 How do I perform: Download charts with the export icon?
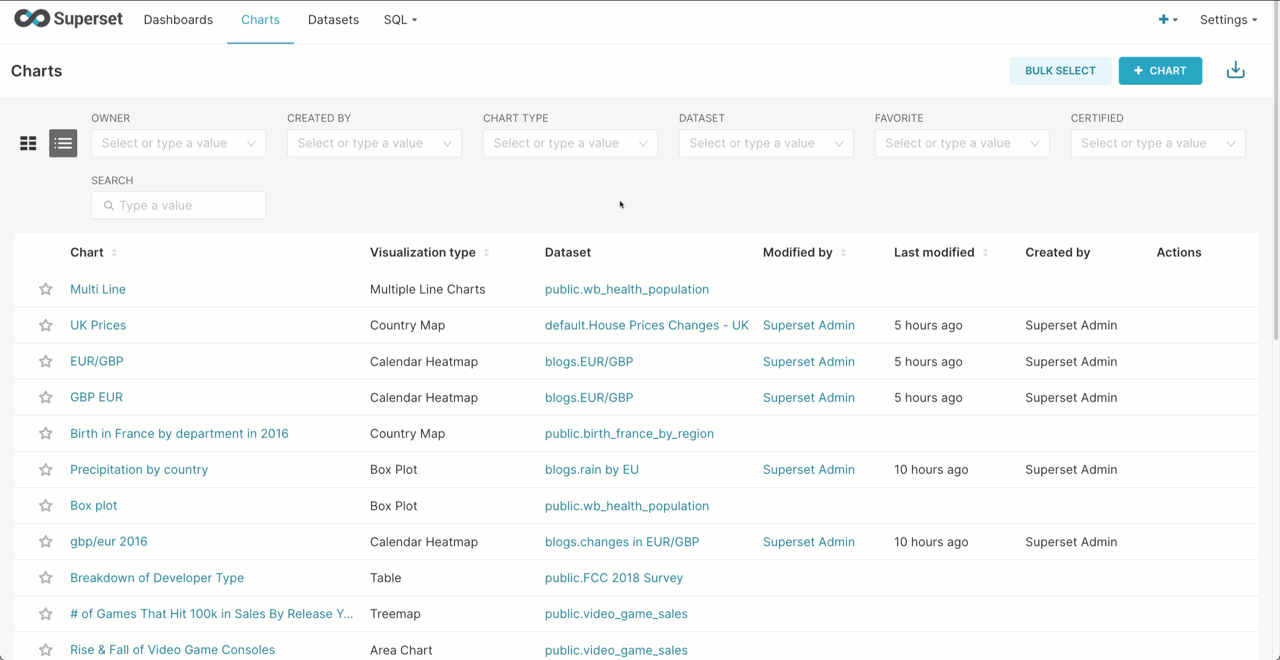[x=1235, y=71]
